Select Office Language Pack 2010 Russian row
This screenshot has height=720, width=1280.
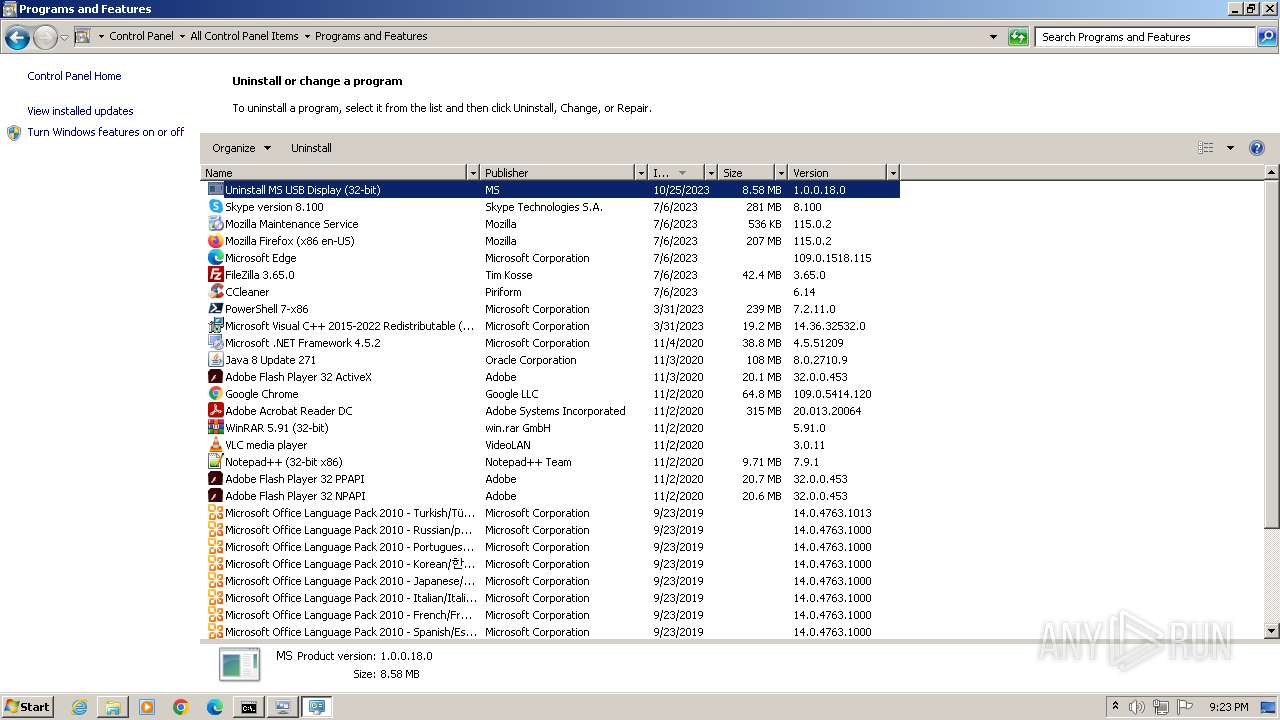tap(550, 530)
